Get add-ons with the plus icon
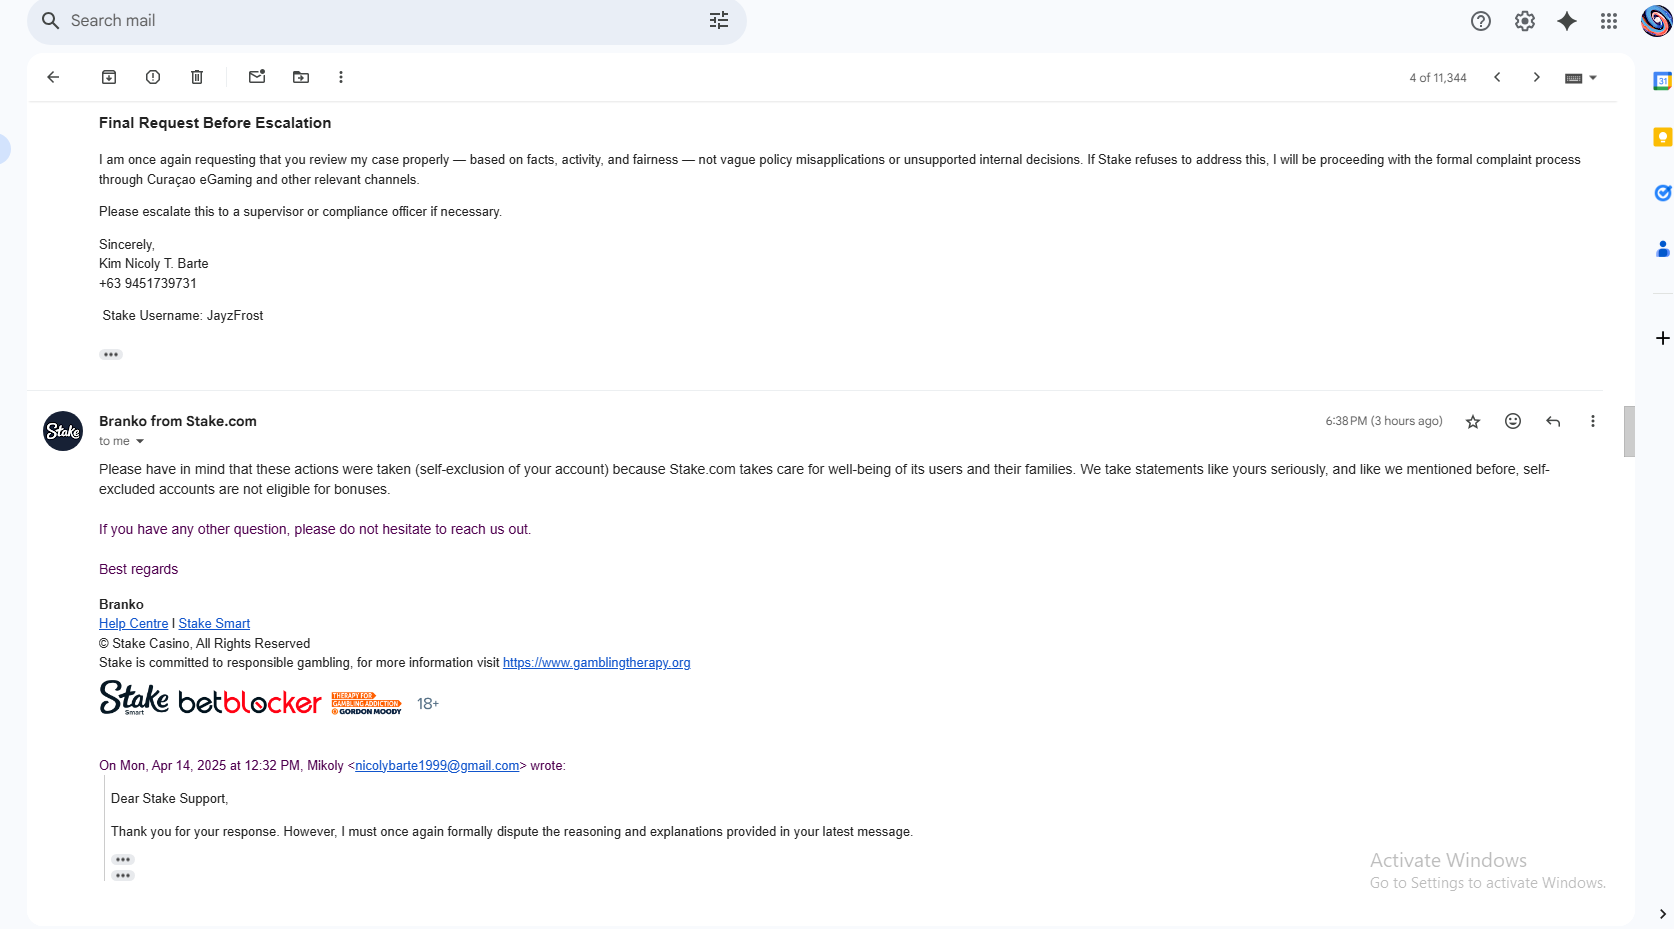This screenshot has width=1674, height=929. (1662, 338)
